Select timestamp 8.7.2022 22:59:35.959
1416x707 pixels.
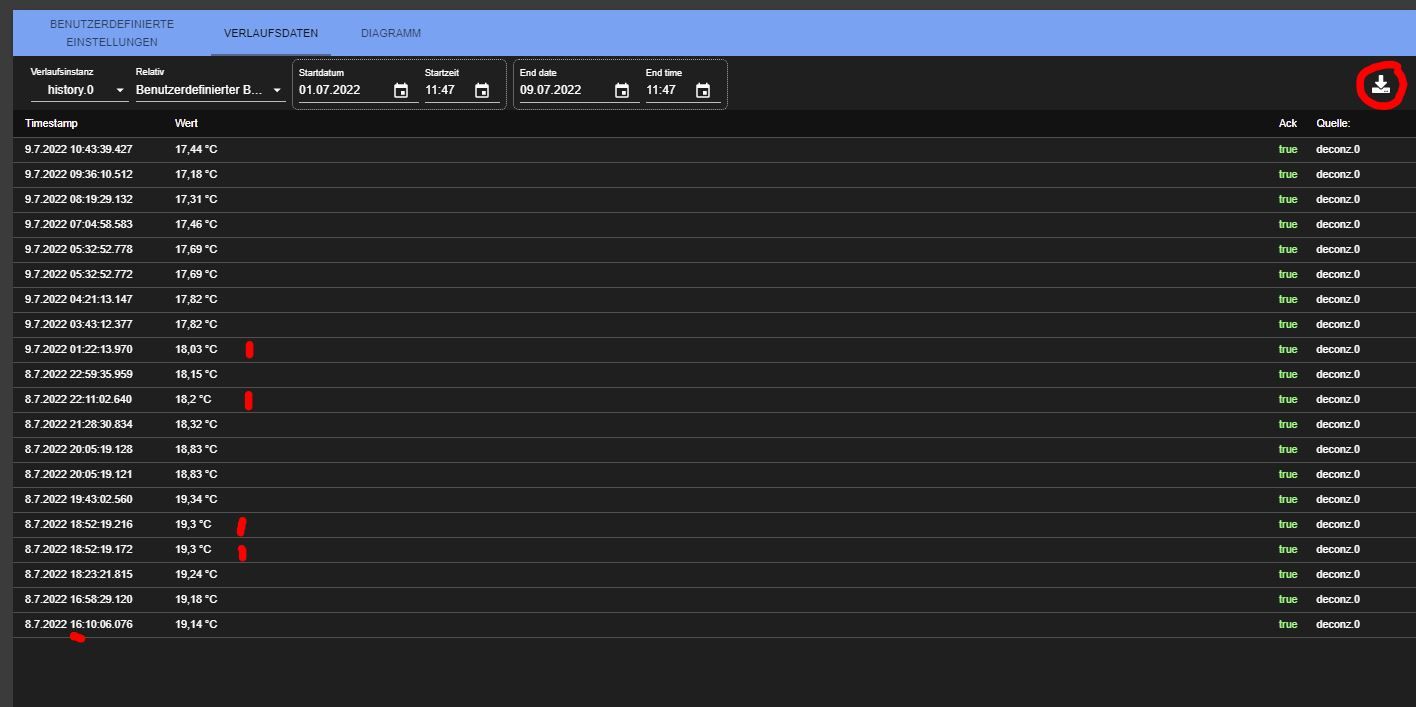click(79, 374)
